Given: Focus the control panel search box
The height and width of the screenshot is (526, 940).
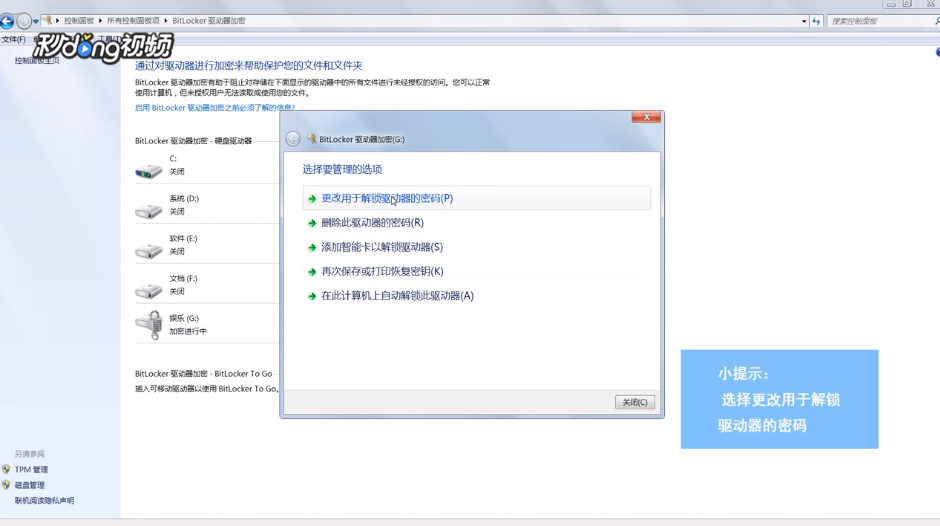Looking at the screenshot, I should [881, 21].
